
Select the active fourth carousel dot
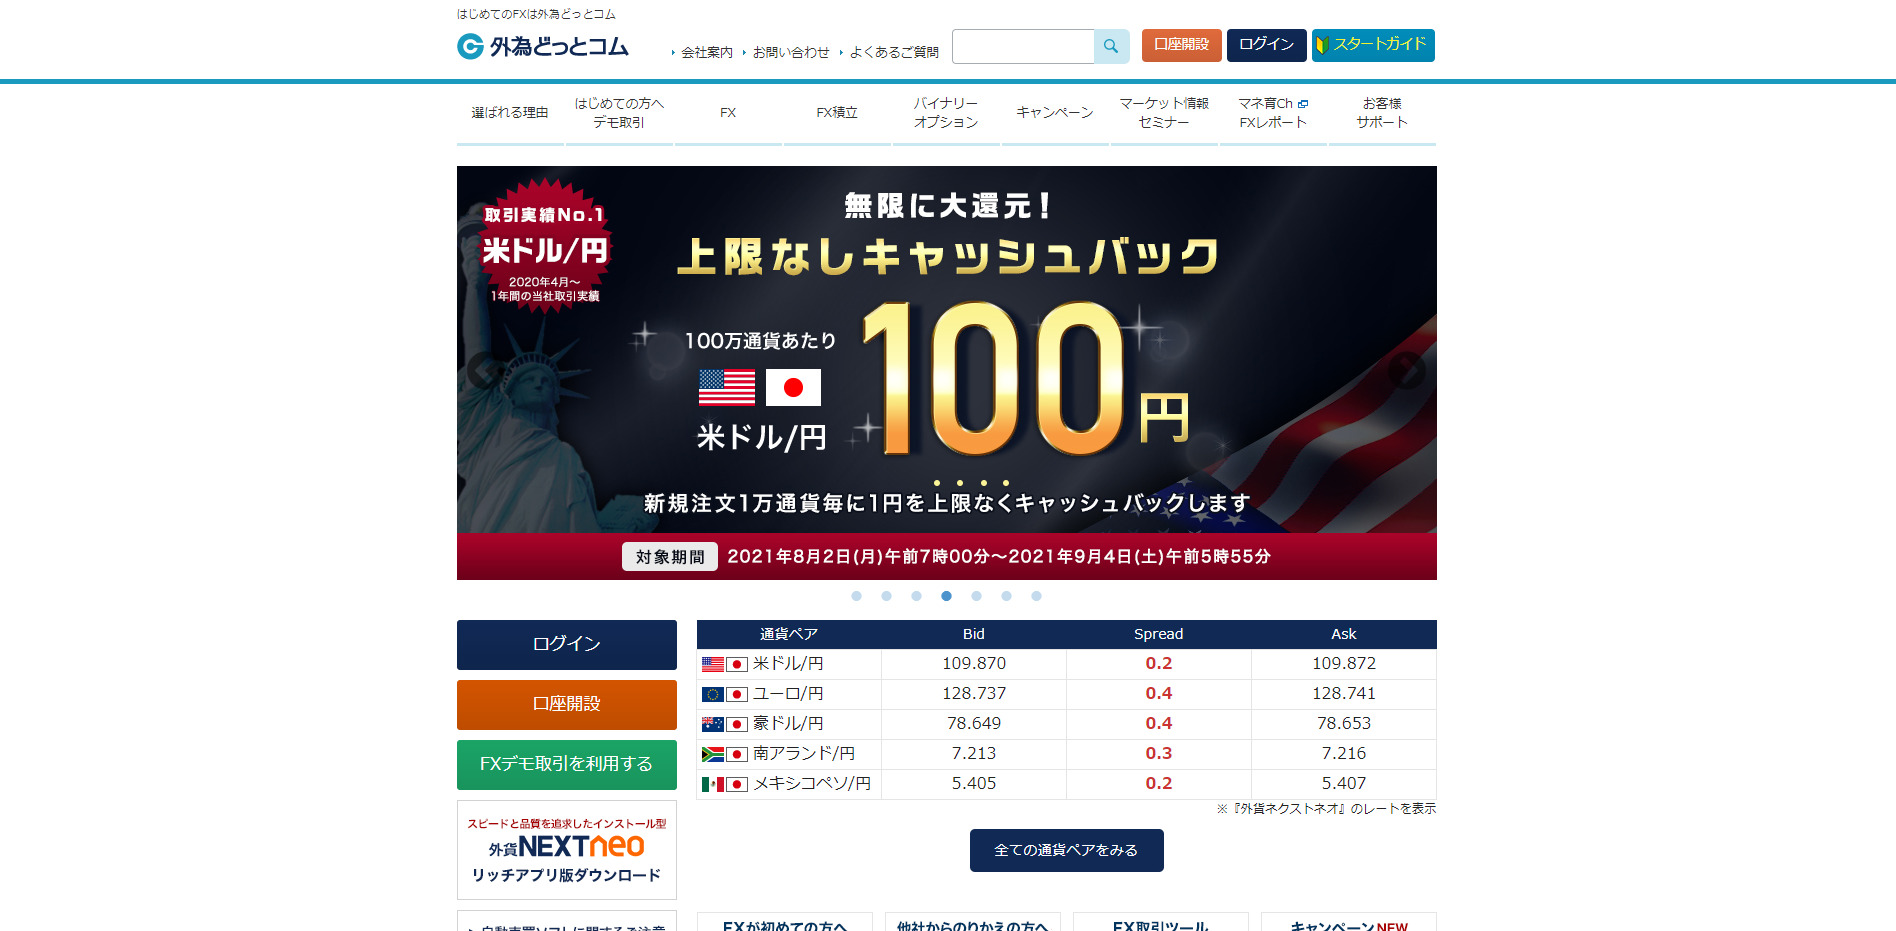(946, 596)
